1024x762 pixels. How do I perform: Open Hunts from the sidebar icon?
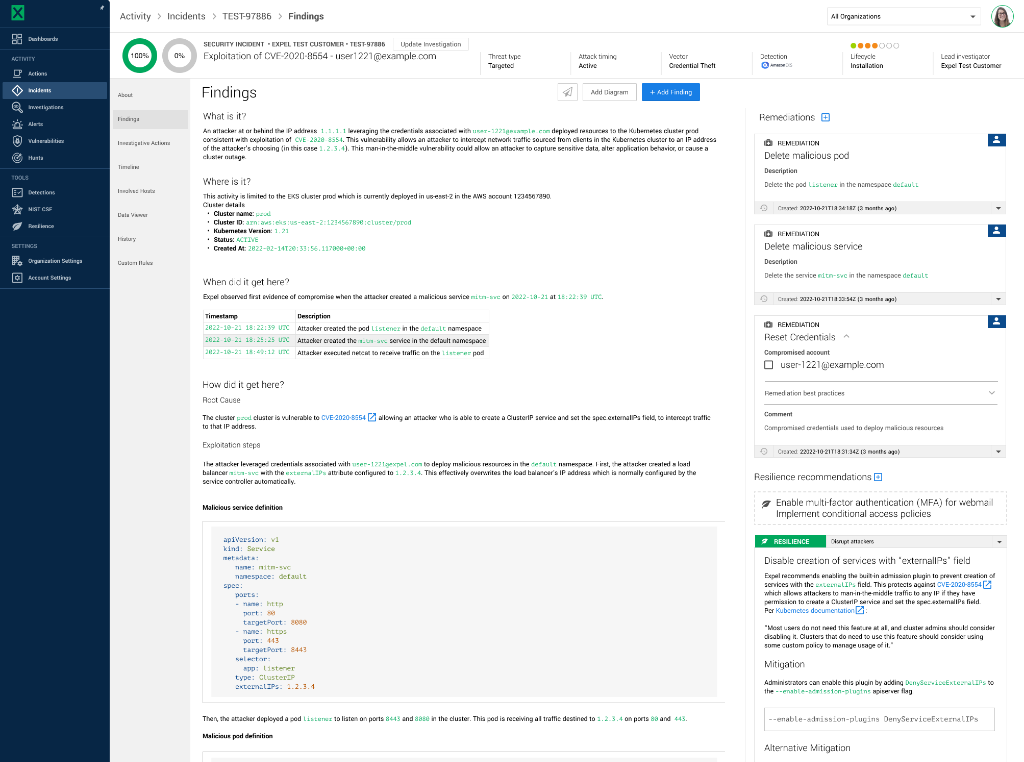(x=17, y=158)
